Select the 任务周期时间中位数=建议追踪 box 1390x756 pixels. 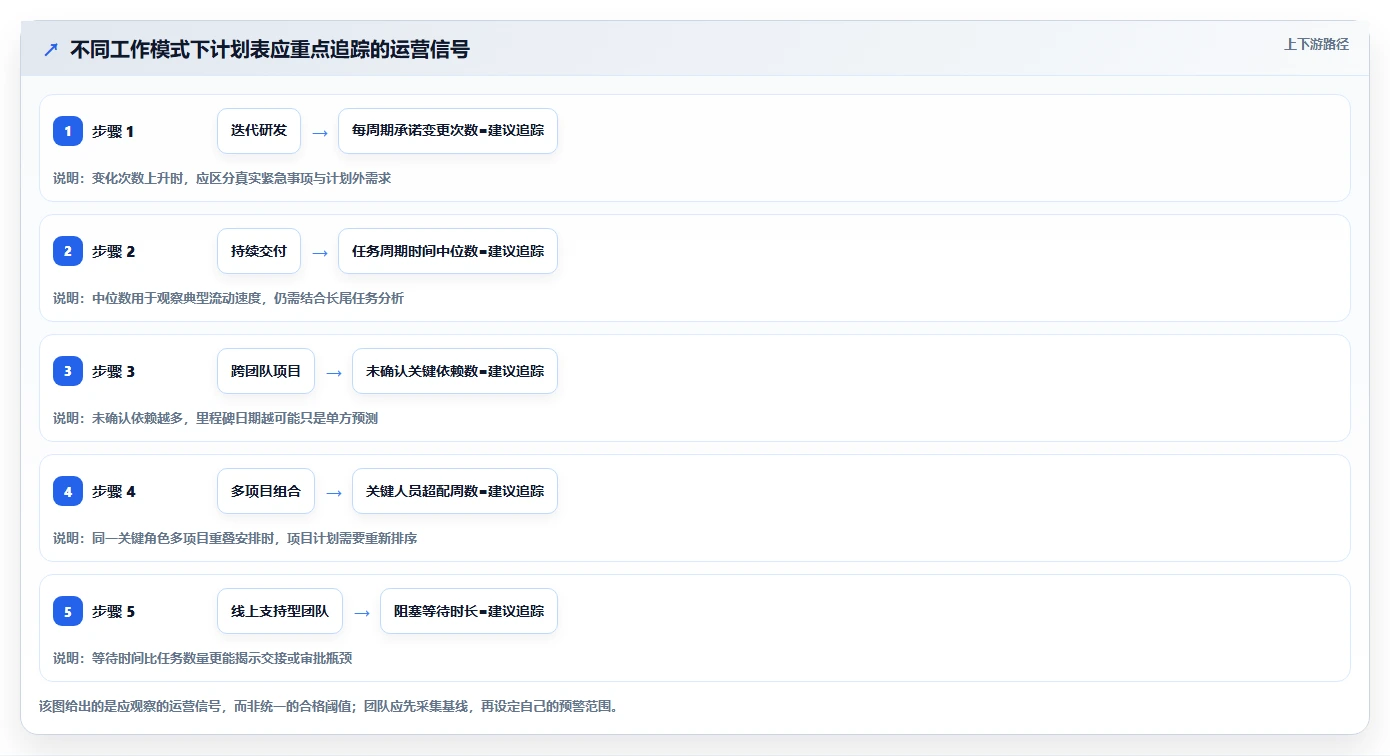448,251
